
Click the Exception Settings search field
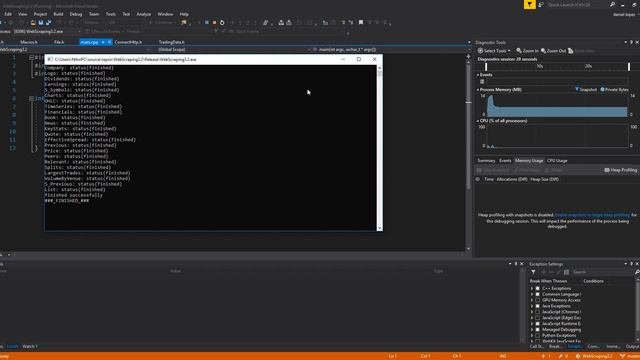click(x=602, y=272)
